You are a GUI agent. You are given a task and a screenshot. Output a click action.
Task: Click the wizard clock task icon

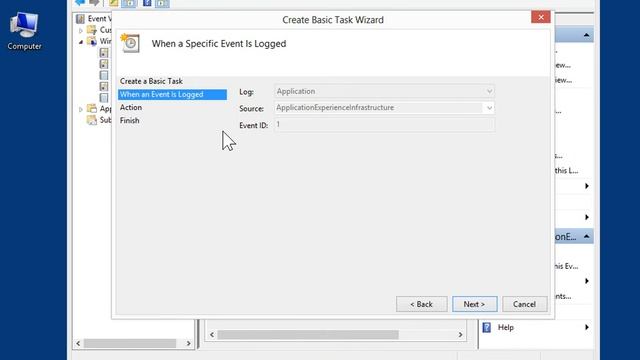(x=130, y=43)
